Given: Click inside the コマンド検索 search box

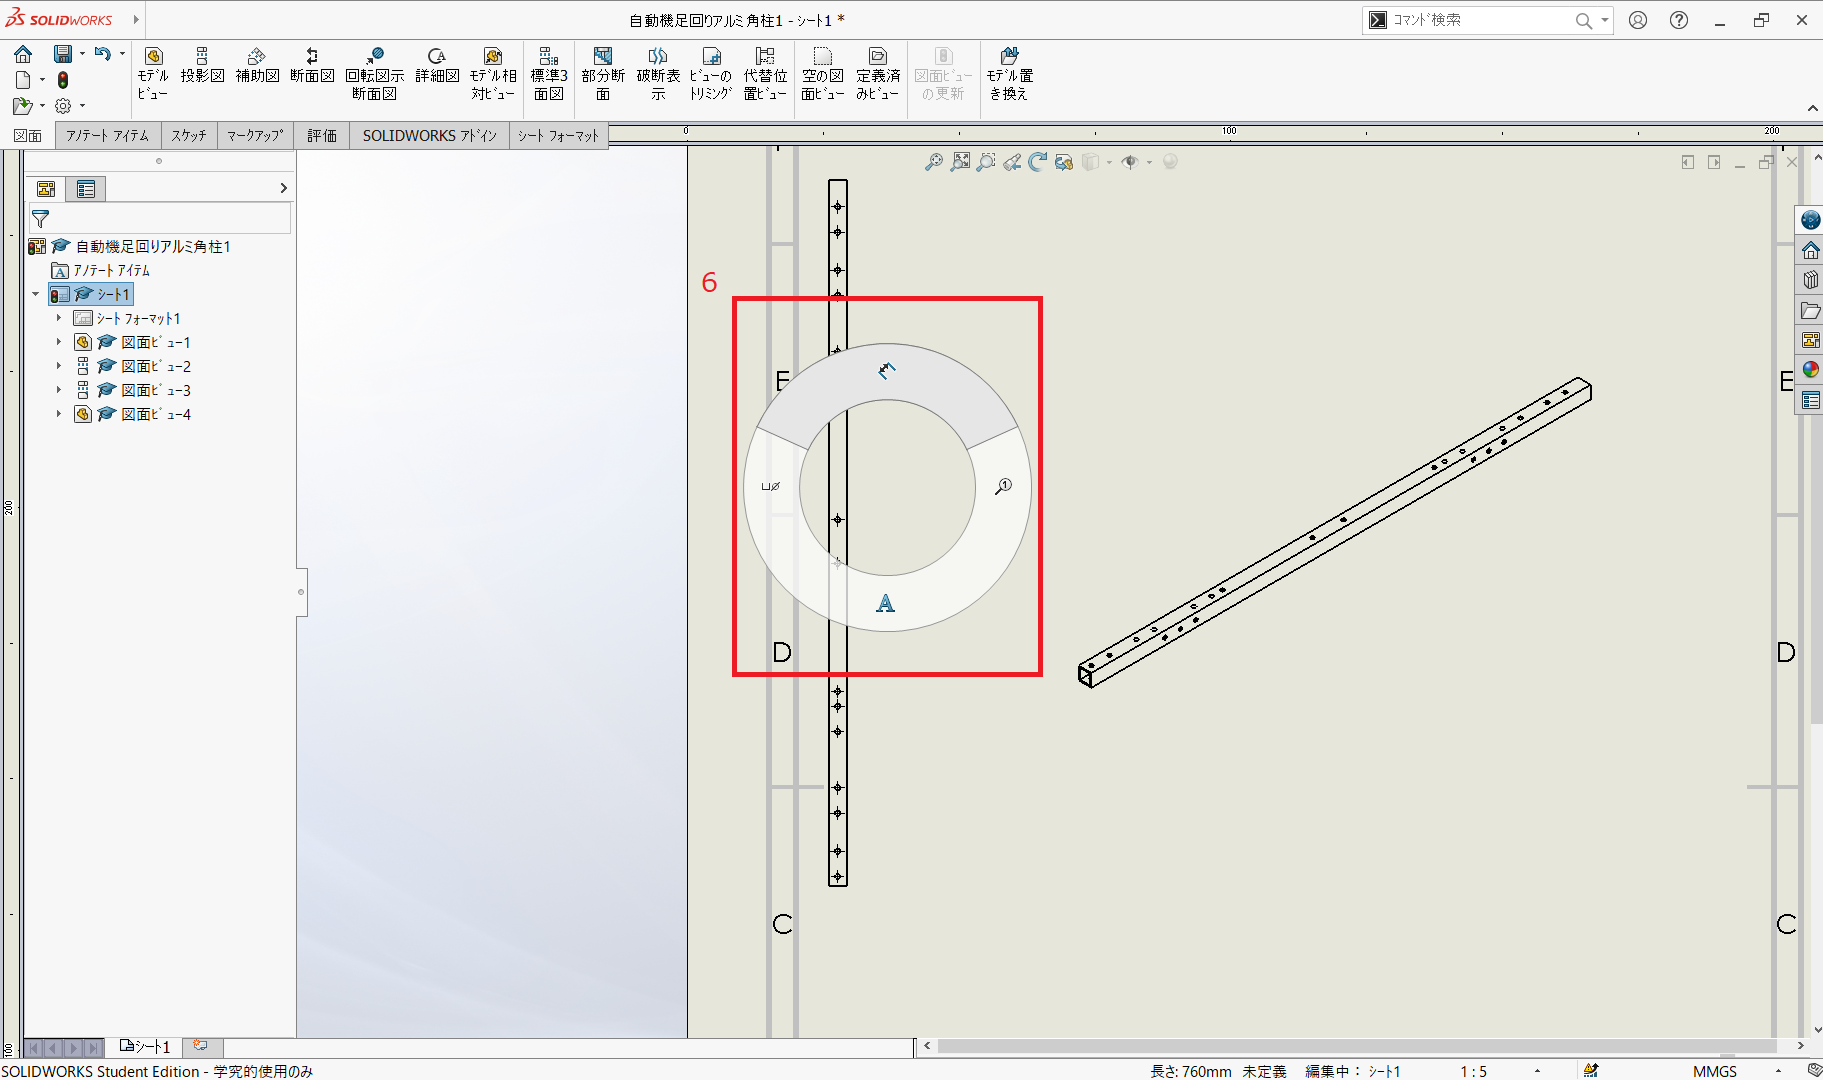Looking at the screenshot, I should click(x=1479, y=20).
